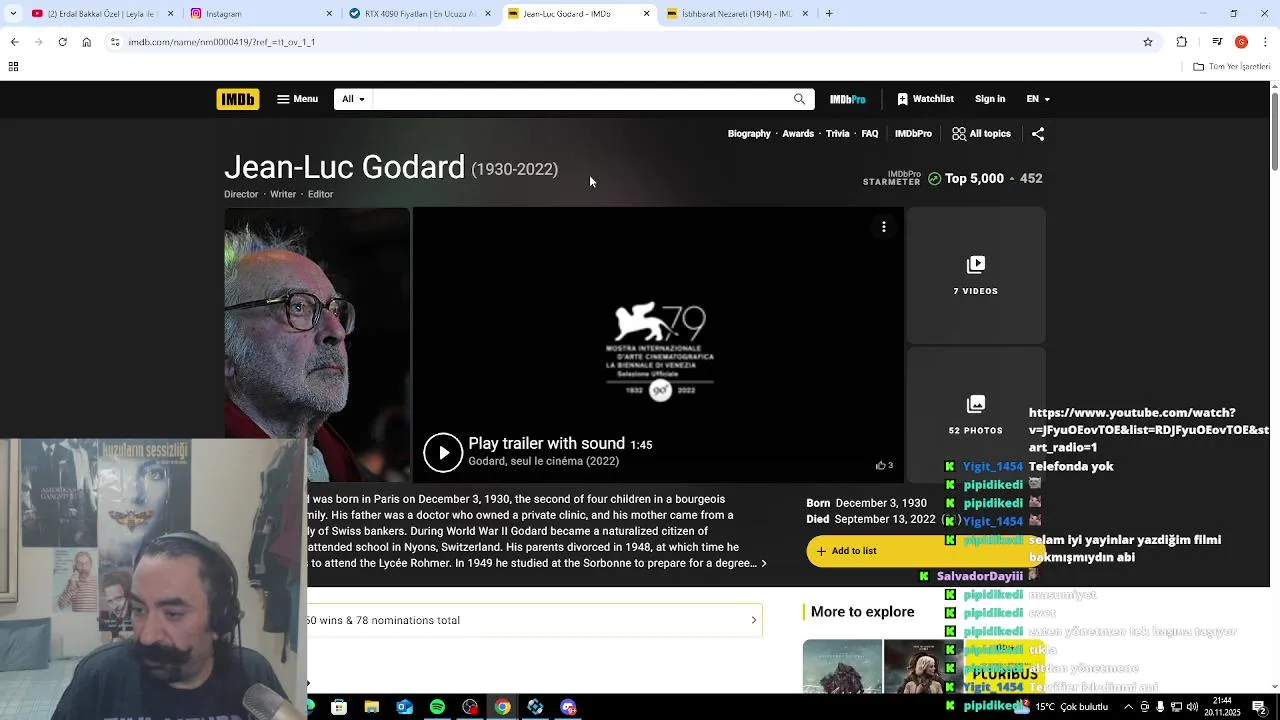Open Chrome from the taskbar

[x=502, y=707]
